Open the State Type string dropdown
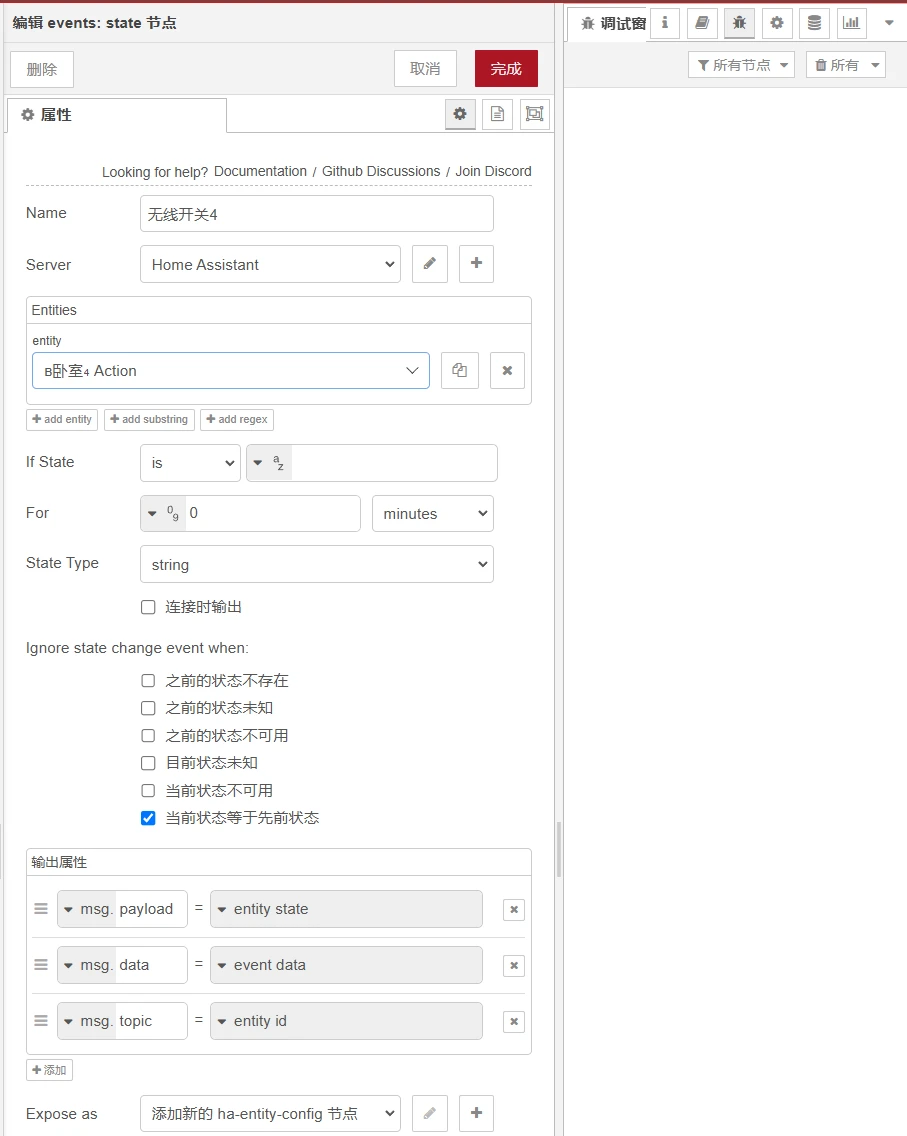Viewport: 907px width, 1136px height. pos(317,564)
